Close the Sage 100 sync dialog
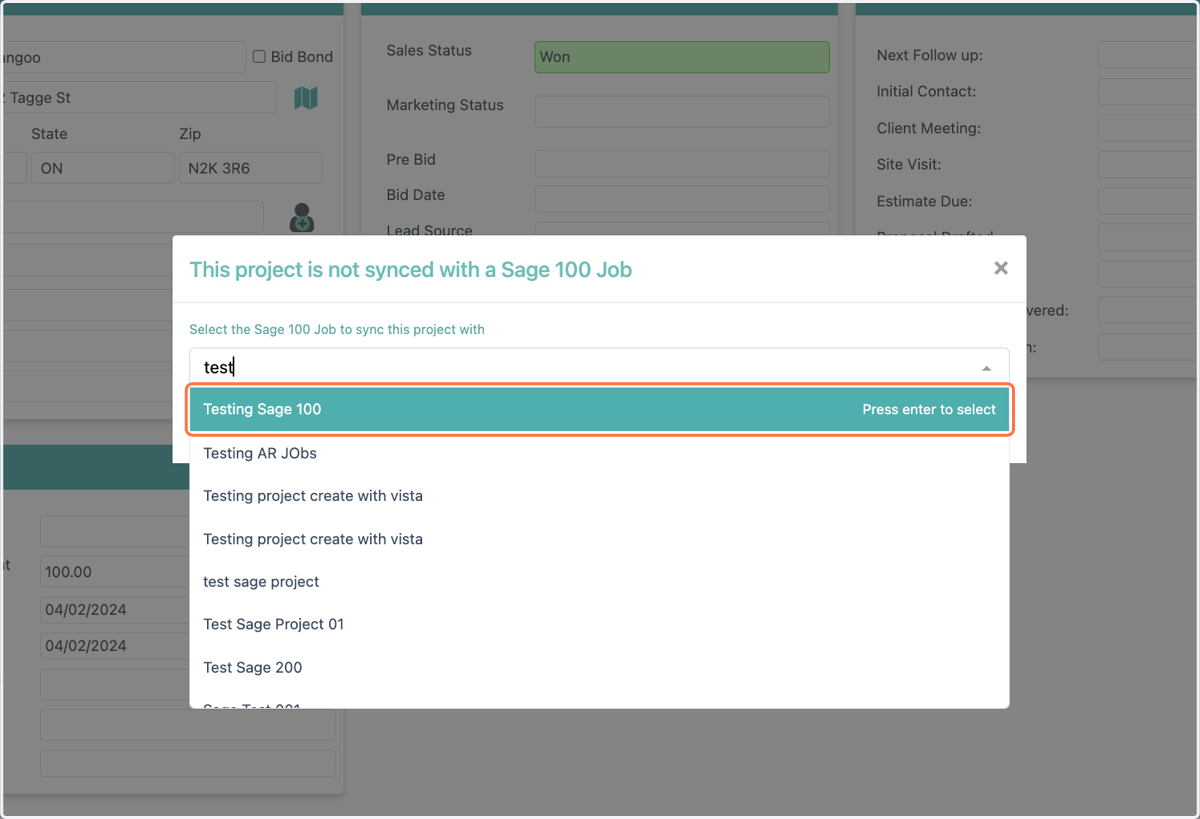Screen dimensions: 1200x819 click(x=1001, y=268)
